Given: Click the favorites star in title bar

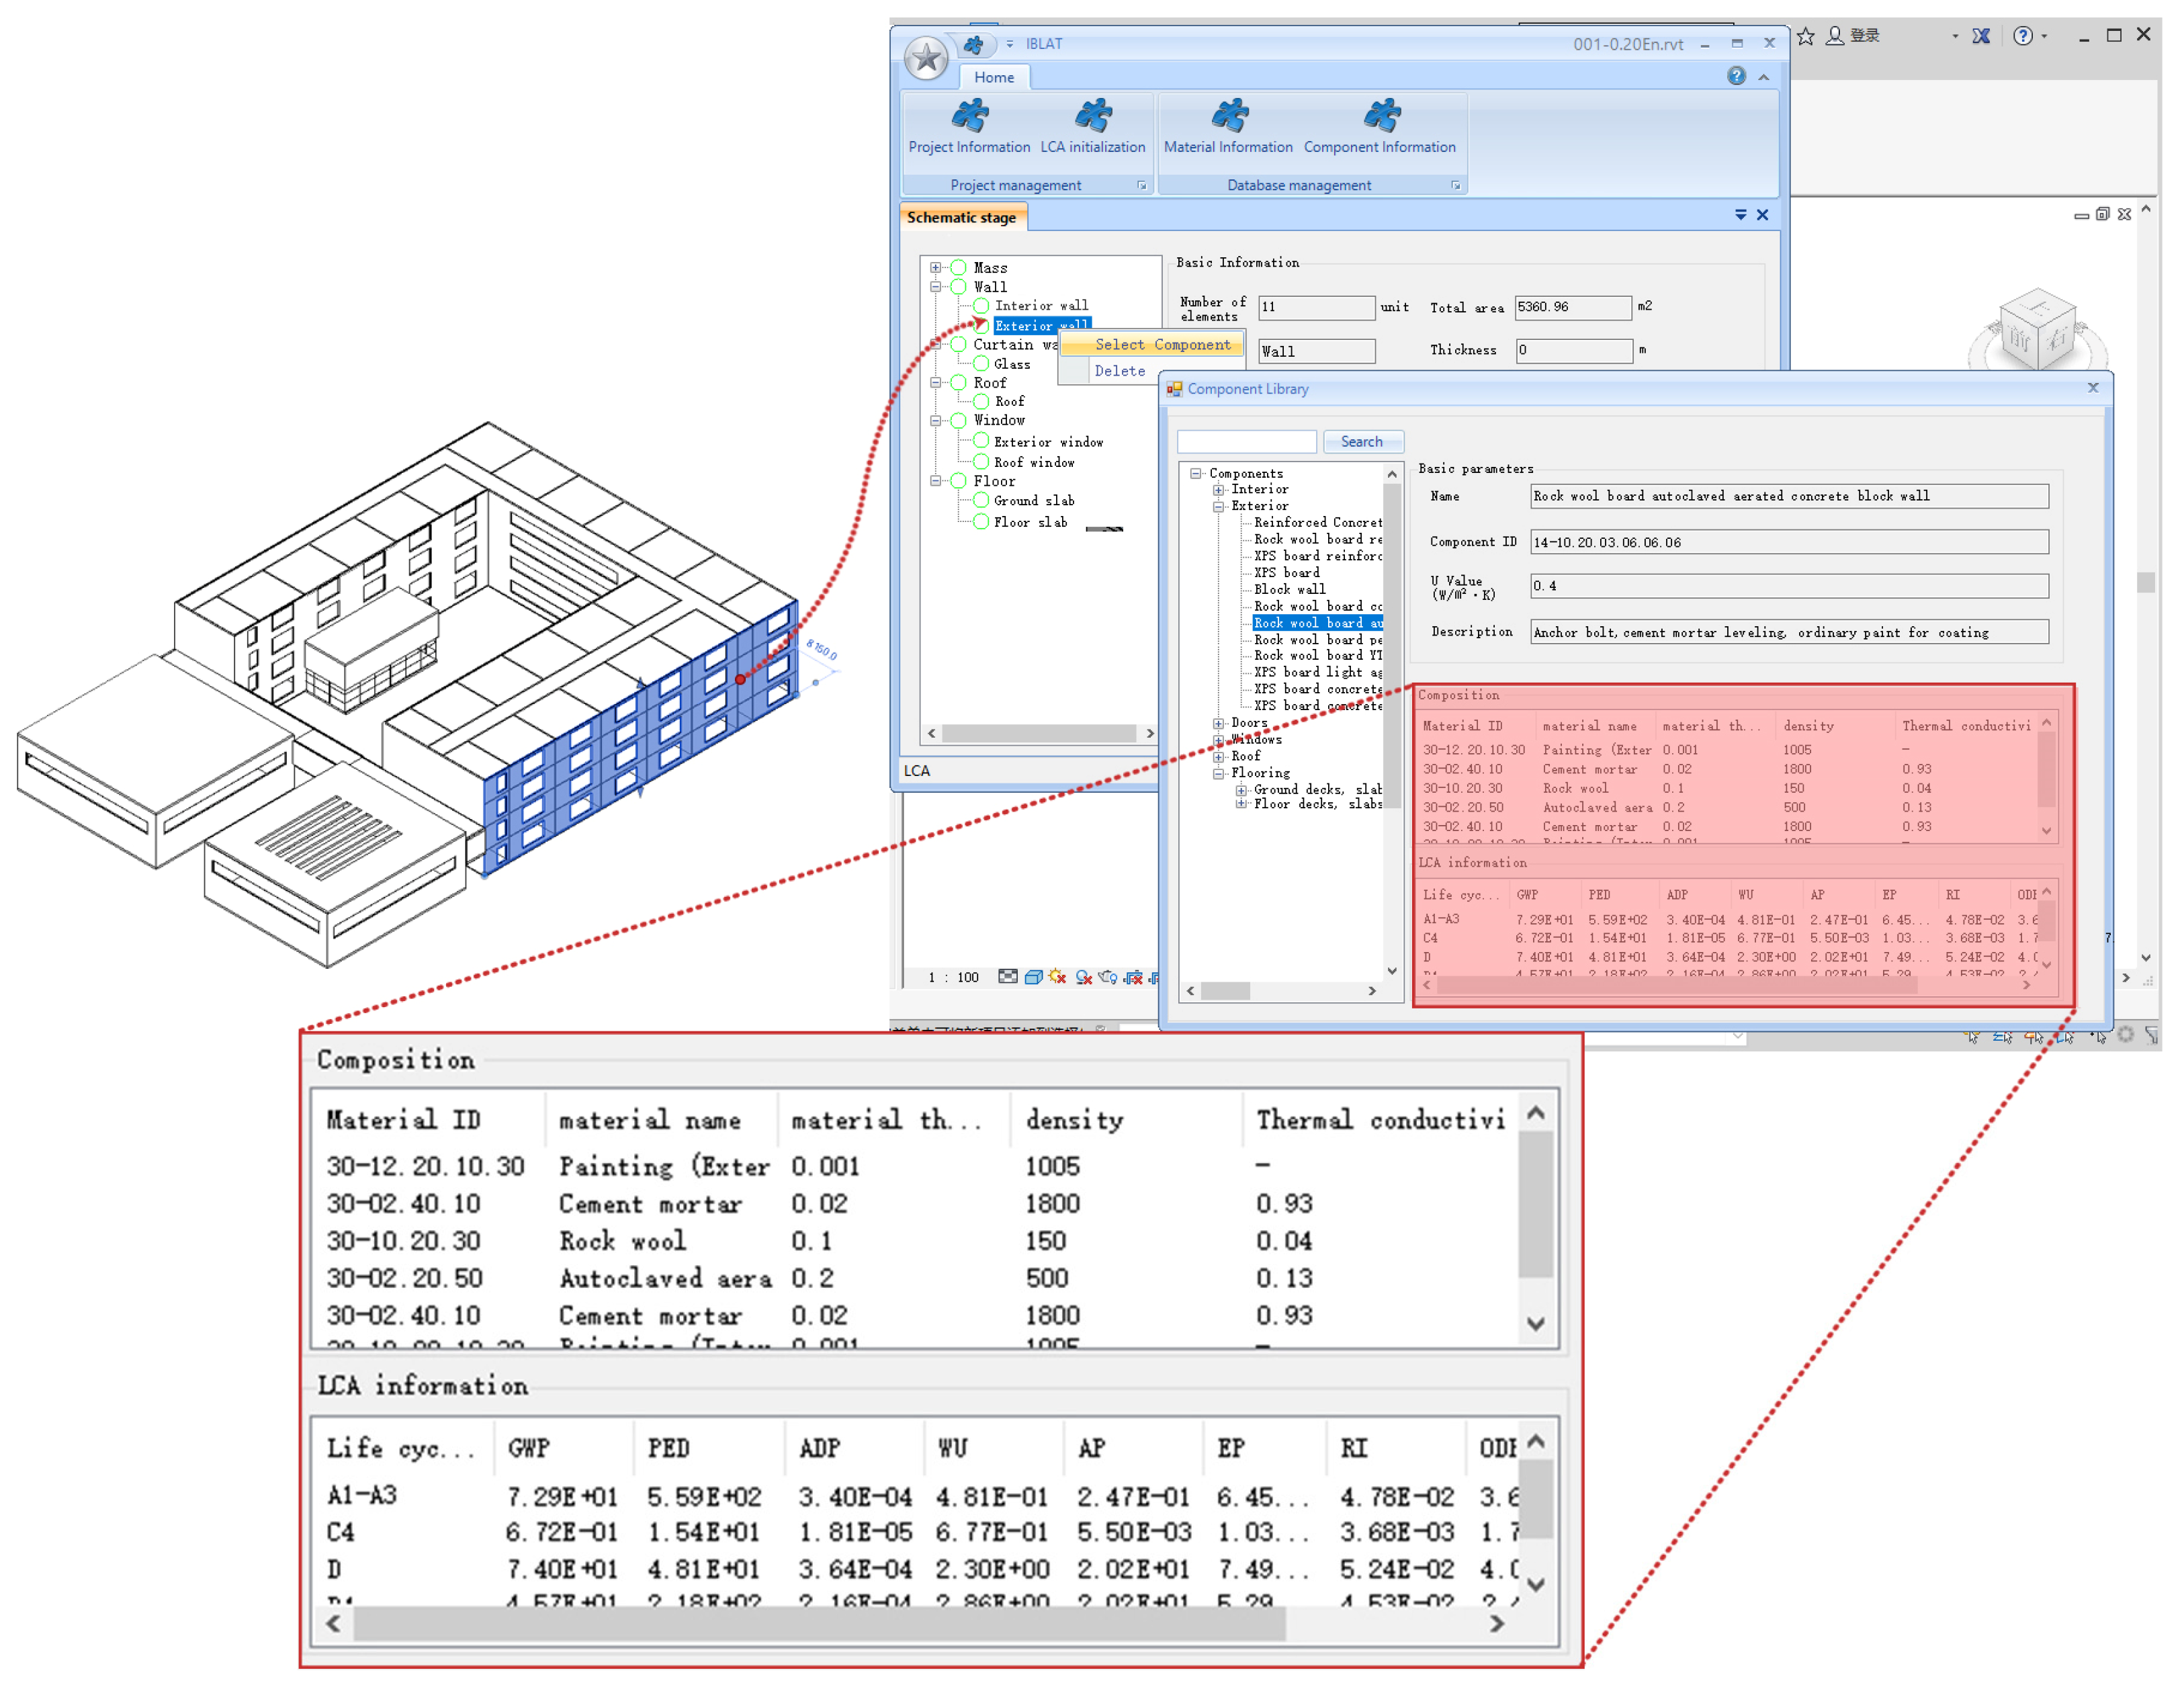Looking at the screenshot, I should pyautogui.click(x=1805, y=36).
